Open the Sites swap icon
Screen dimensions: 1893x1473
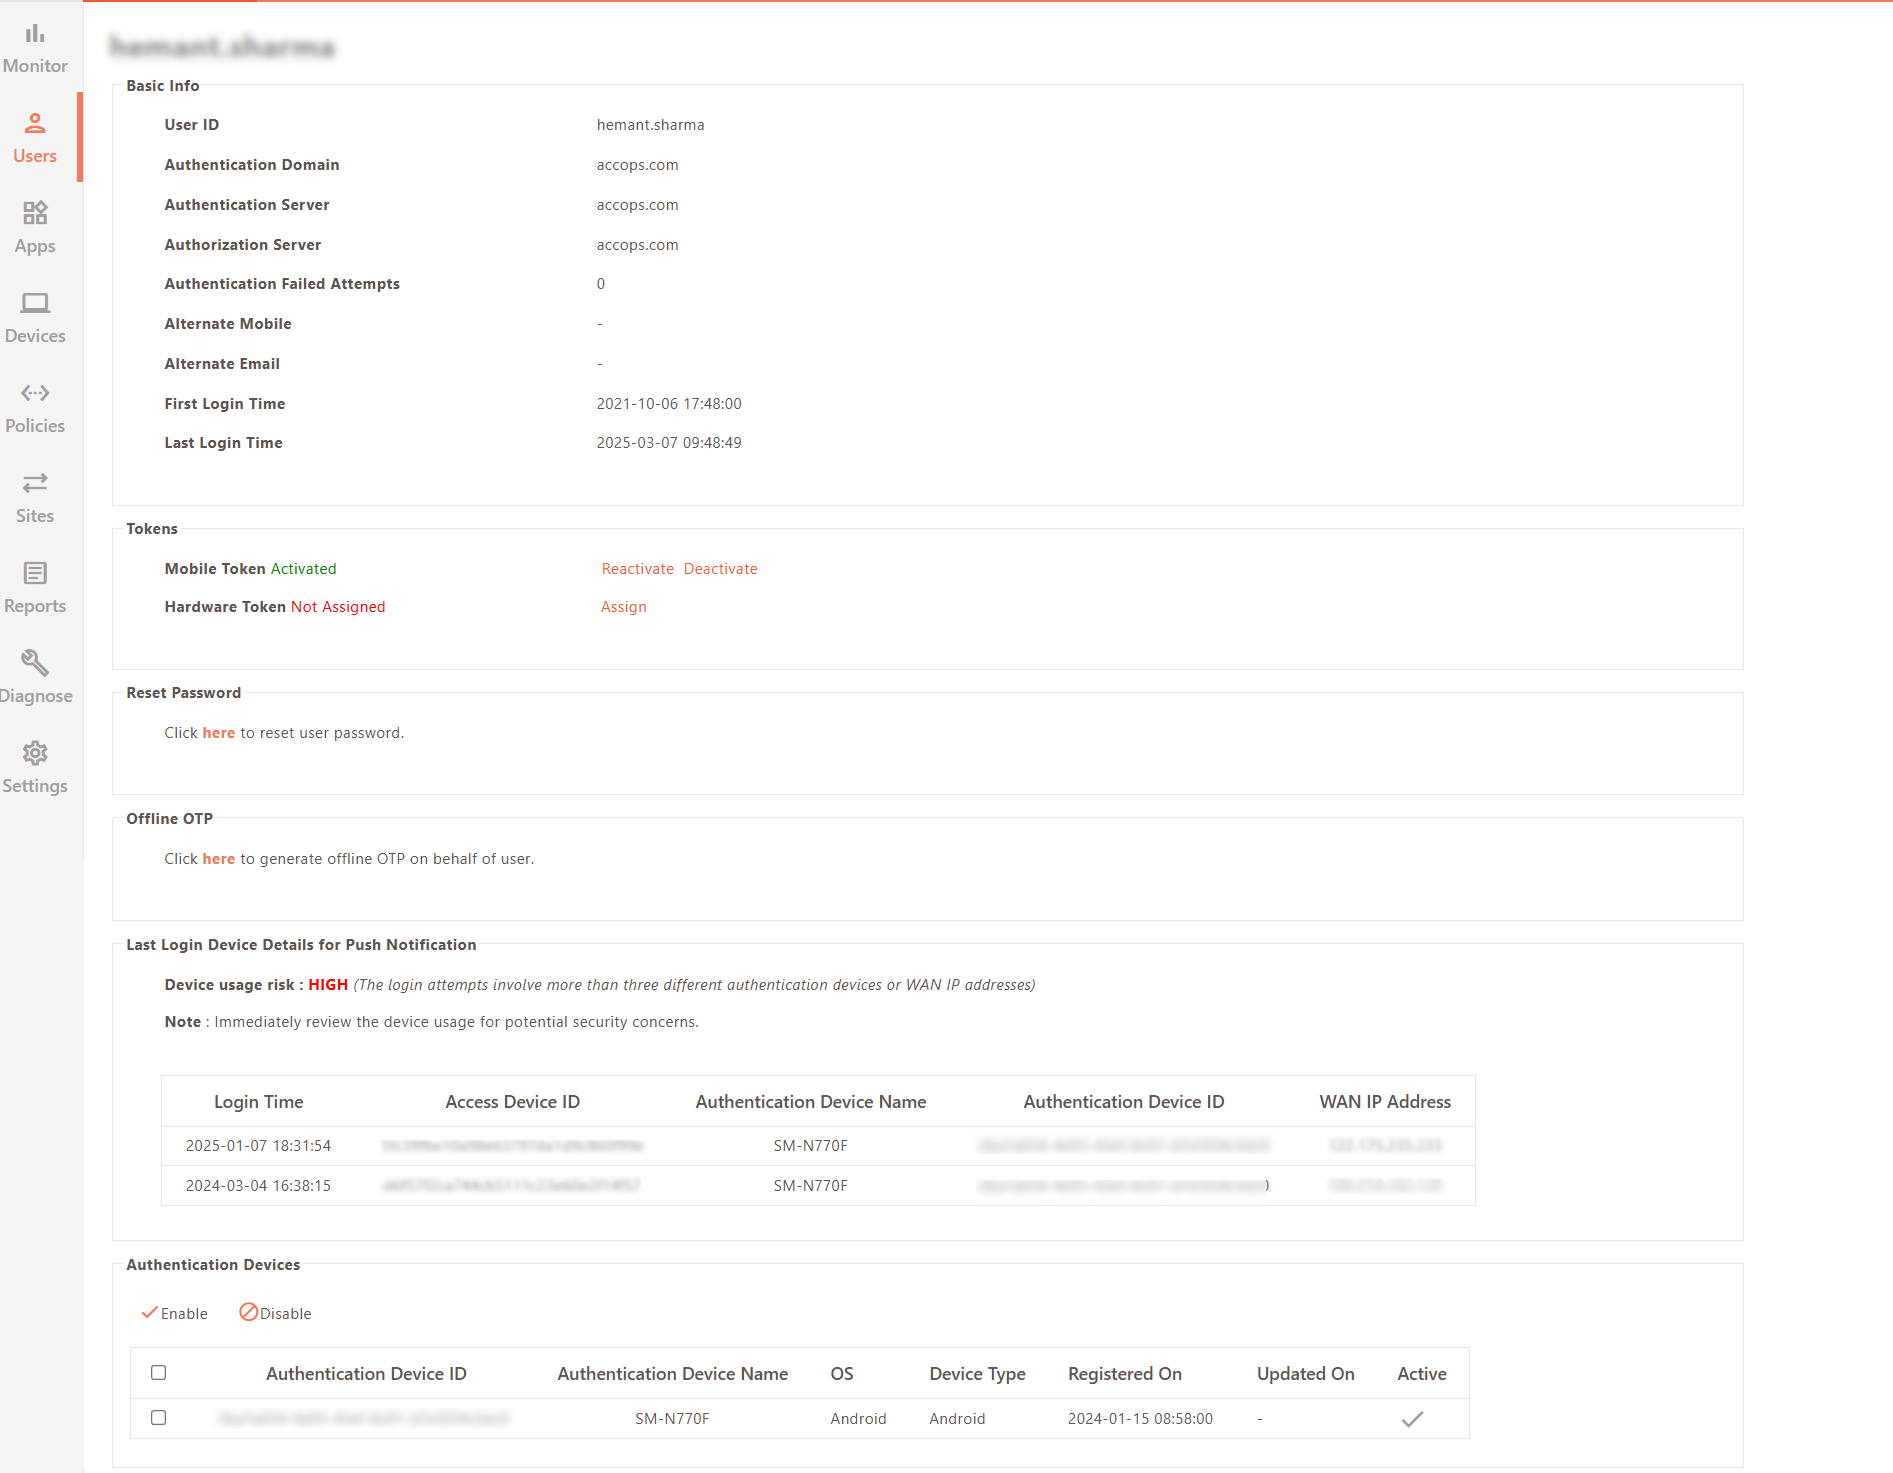35,483
